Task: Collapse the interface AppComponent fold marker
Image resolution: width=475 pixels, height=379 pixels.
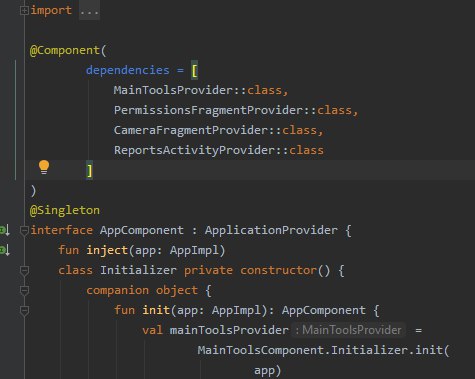Action: click(24, 230)
